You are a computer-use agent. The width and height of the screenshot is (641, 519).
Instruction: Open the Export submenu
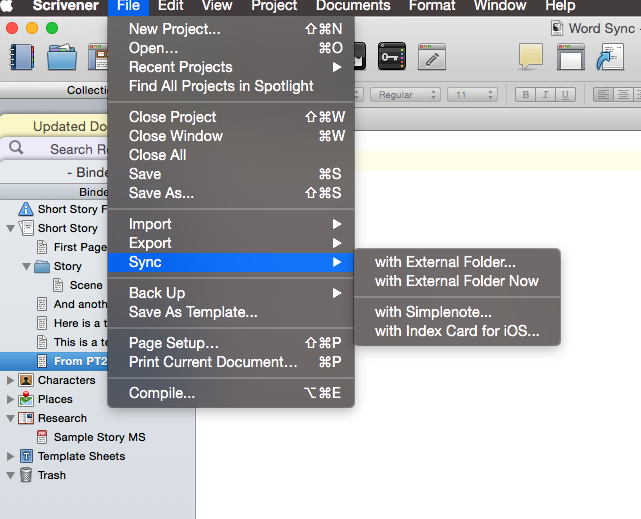(231, 243)
